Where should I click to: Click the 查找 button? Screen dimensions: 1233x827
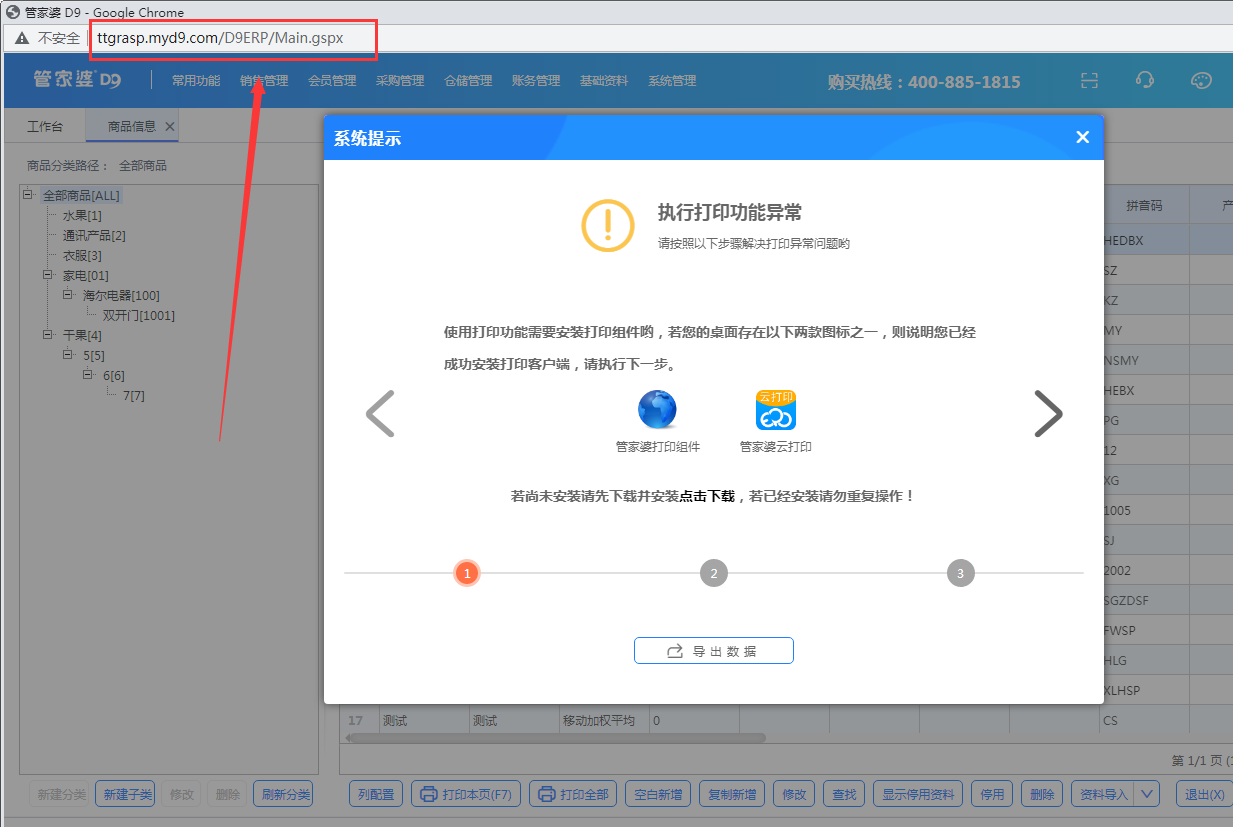(844, 794)
